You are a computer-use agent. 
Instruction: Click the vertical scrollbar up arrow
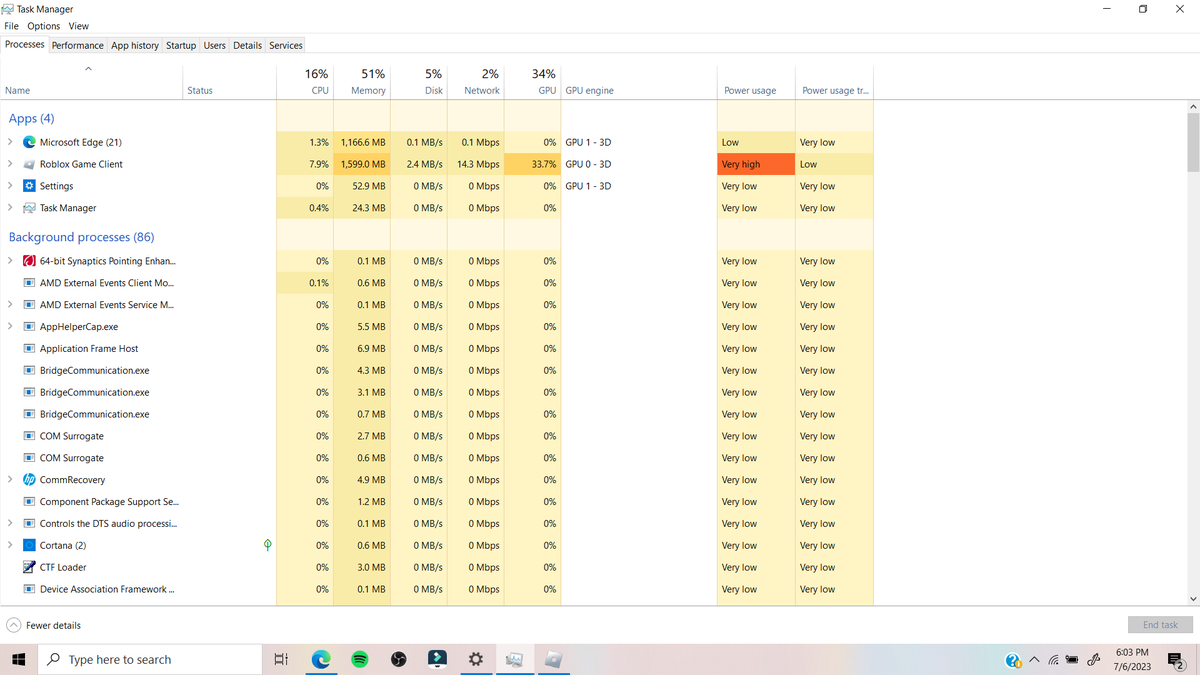coord(1193,106)
